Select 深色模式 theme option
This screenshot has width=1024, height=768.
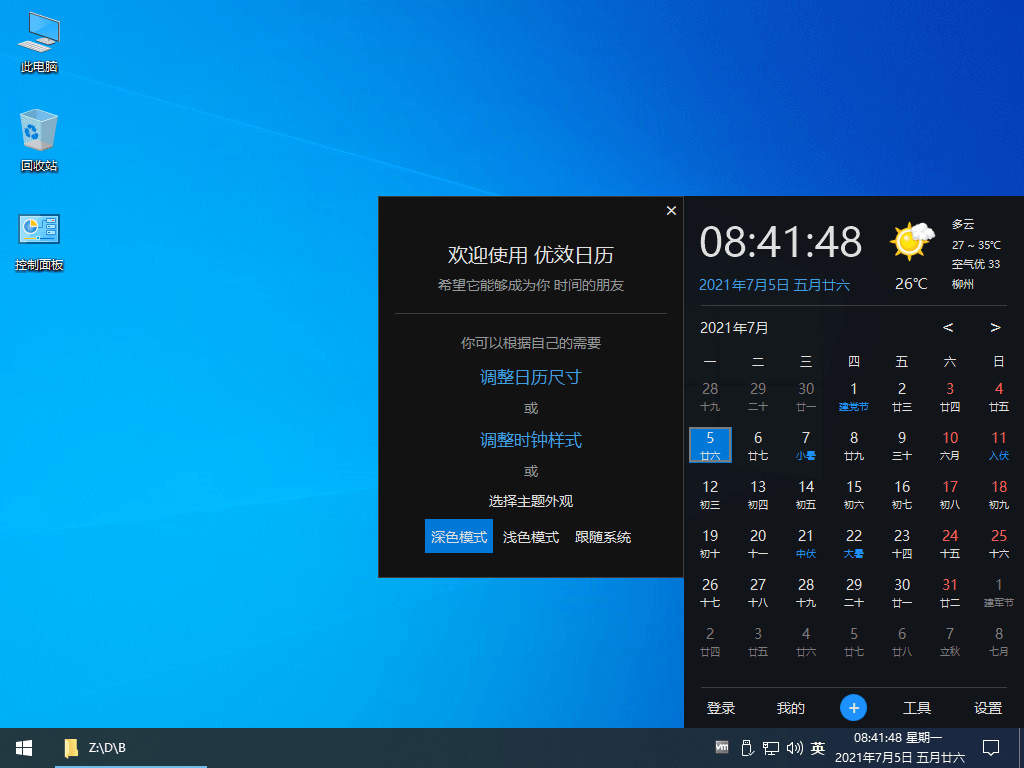coord(458,536)
